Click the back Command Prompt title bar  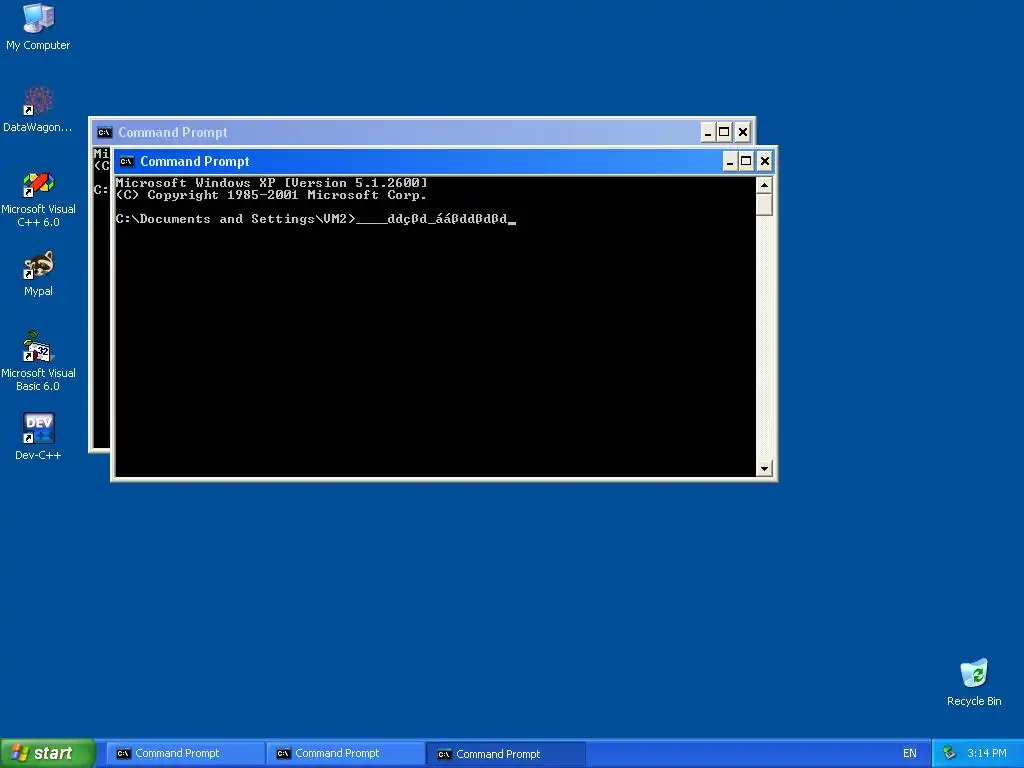[x=422, y=133]
